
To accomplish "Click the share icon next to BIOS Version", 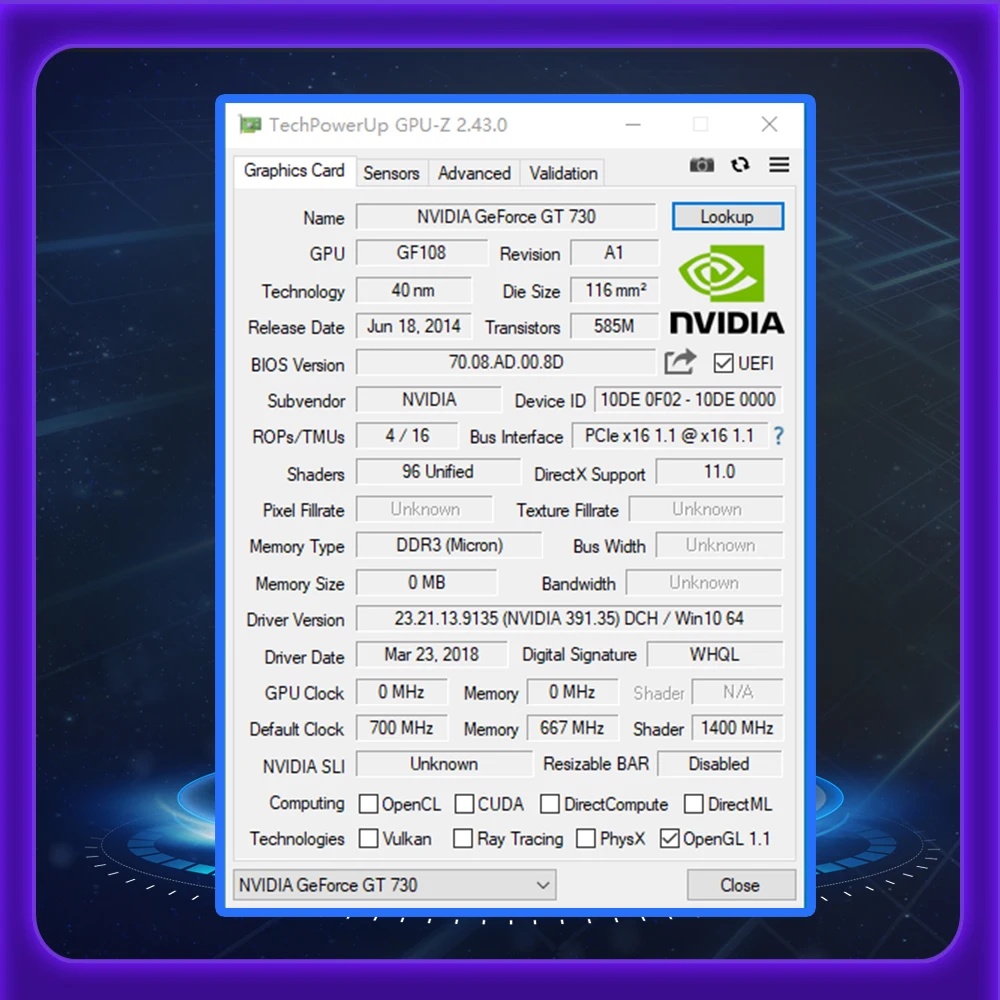I will [681, 362].
